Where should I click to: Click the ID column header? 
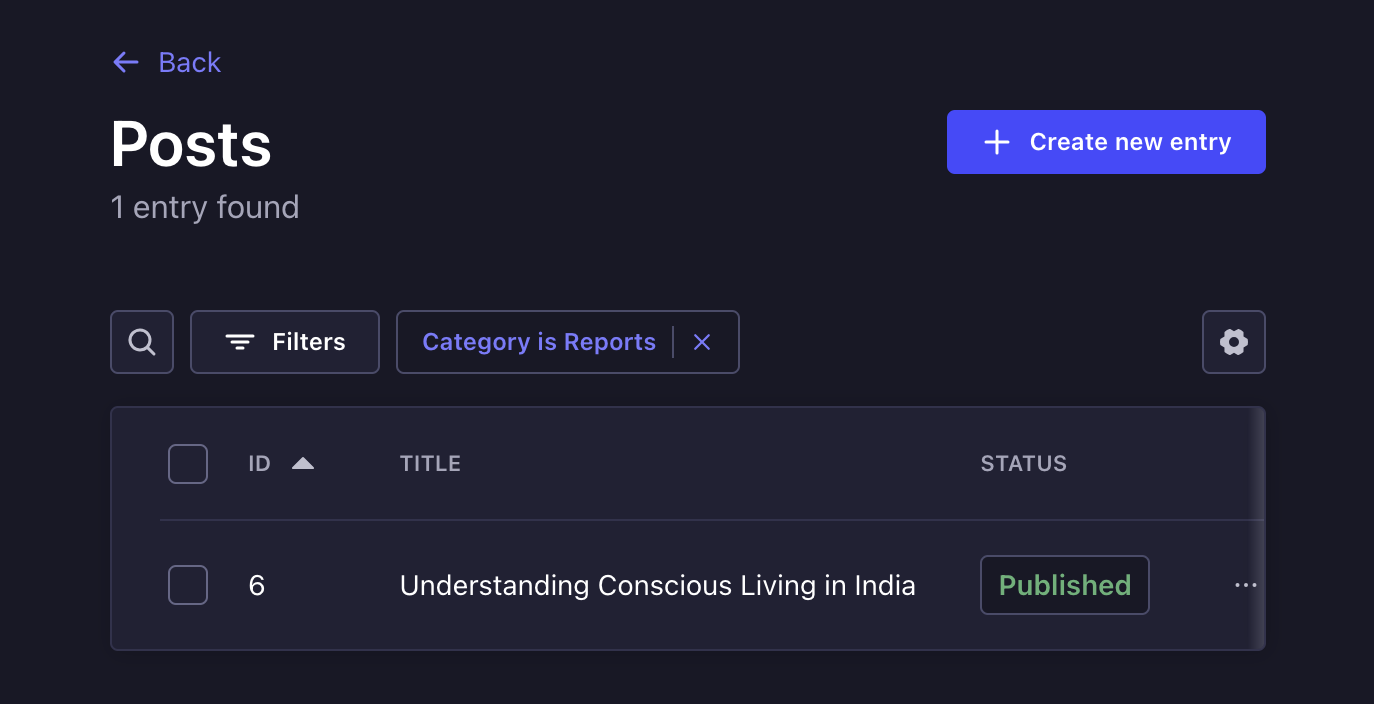(x=260, y=464)
